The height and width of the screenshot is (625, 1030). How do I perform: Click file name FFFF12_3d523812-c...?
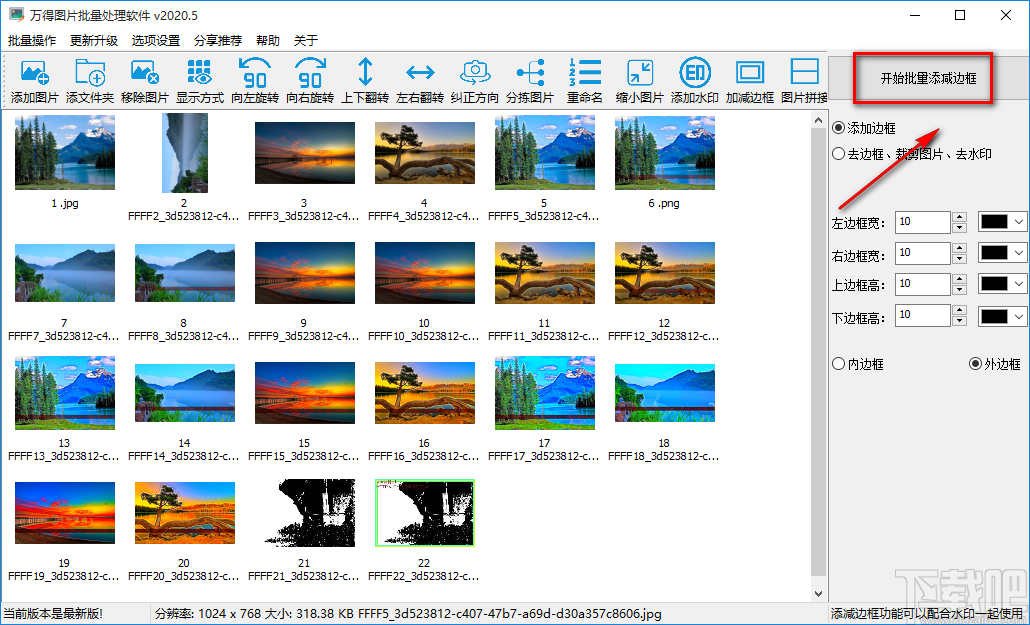coord(664,336)
